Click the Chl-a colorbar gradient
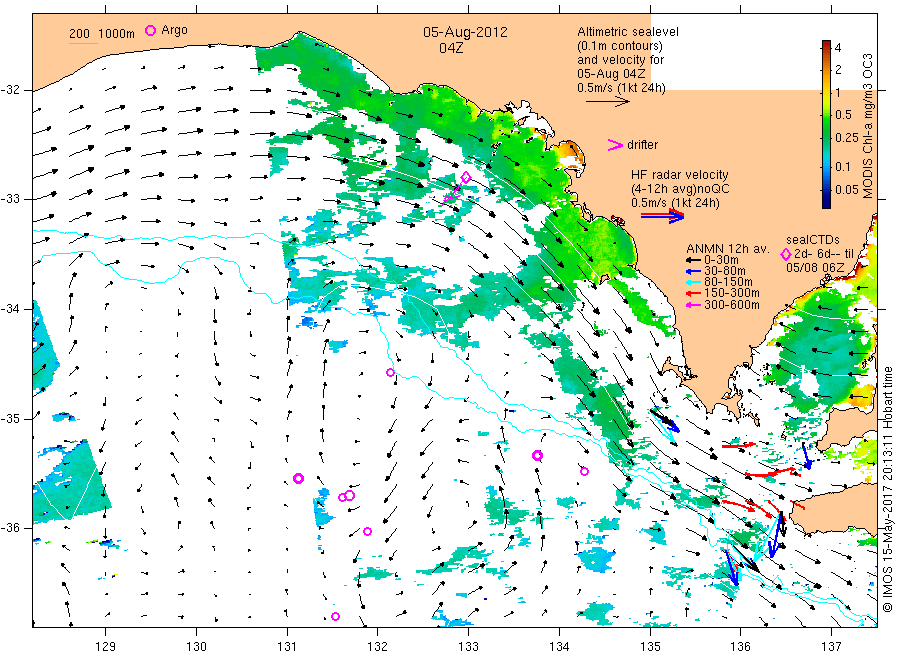900x660 pixels. (826, 124)
